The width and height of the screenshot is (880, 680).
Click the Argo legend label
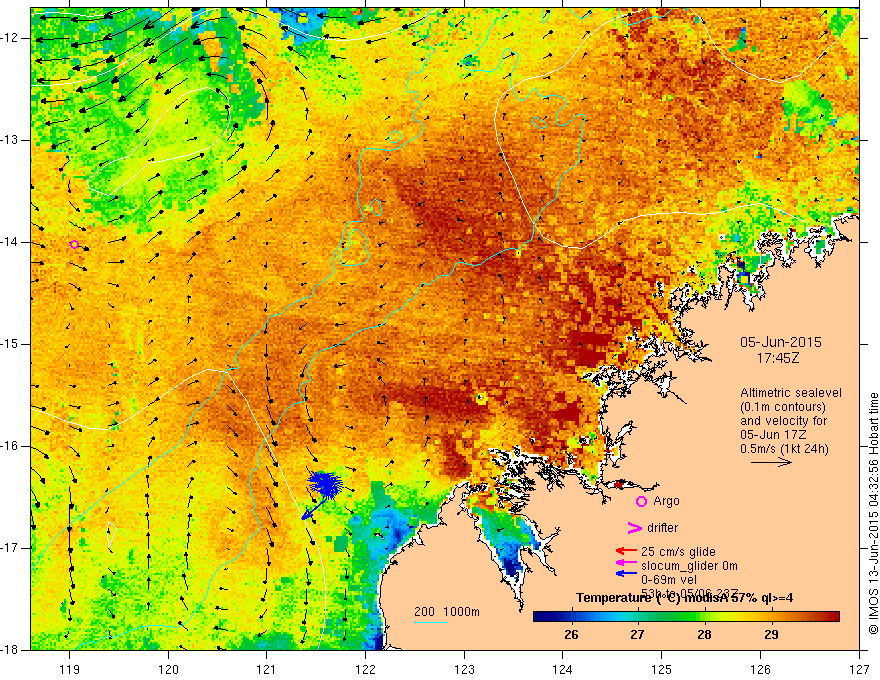point(666,501)
